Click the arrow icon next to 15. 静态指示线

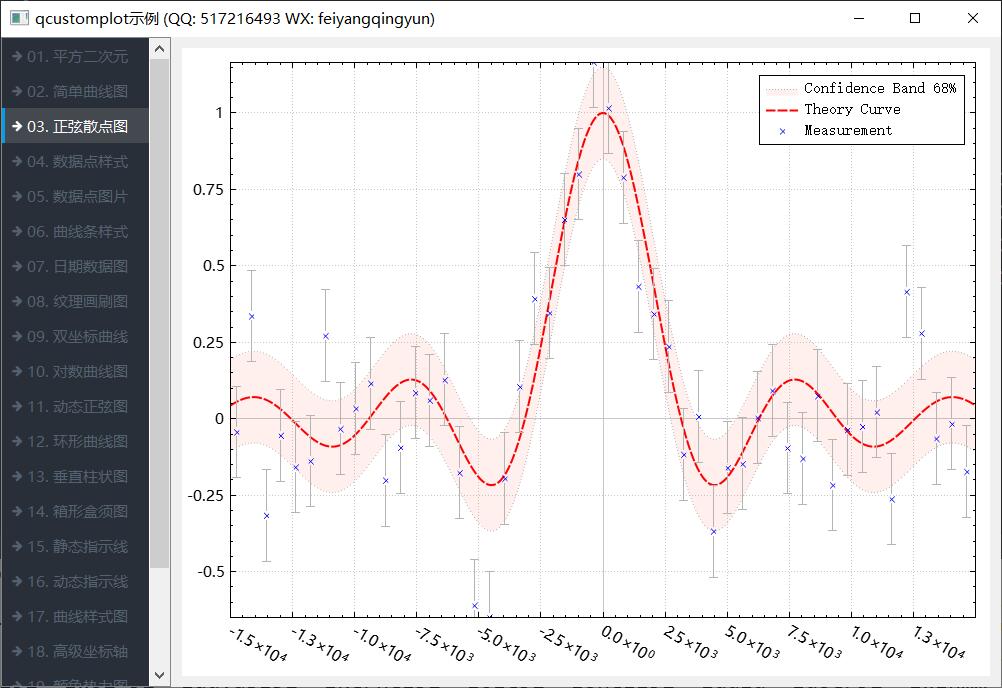click(17, 547)
